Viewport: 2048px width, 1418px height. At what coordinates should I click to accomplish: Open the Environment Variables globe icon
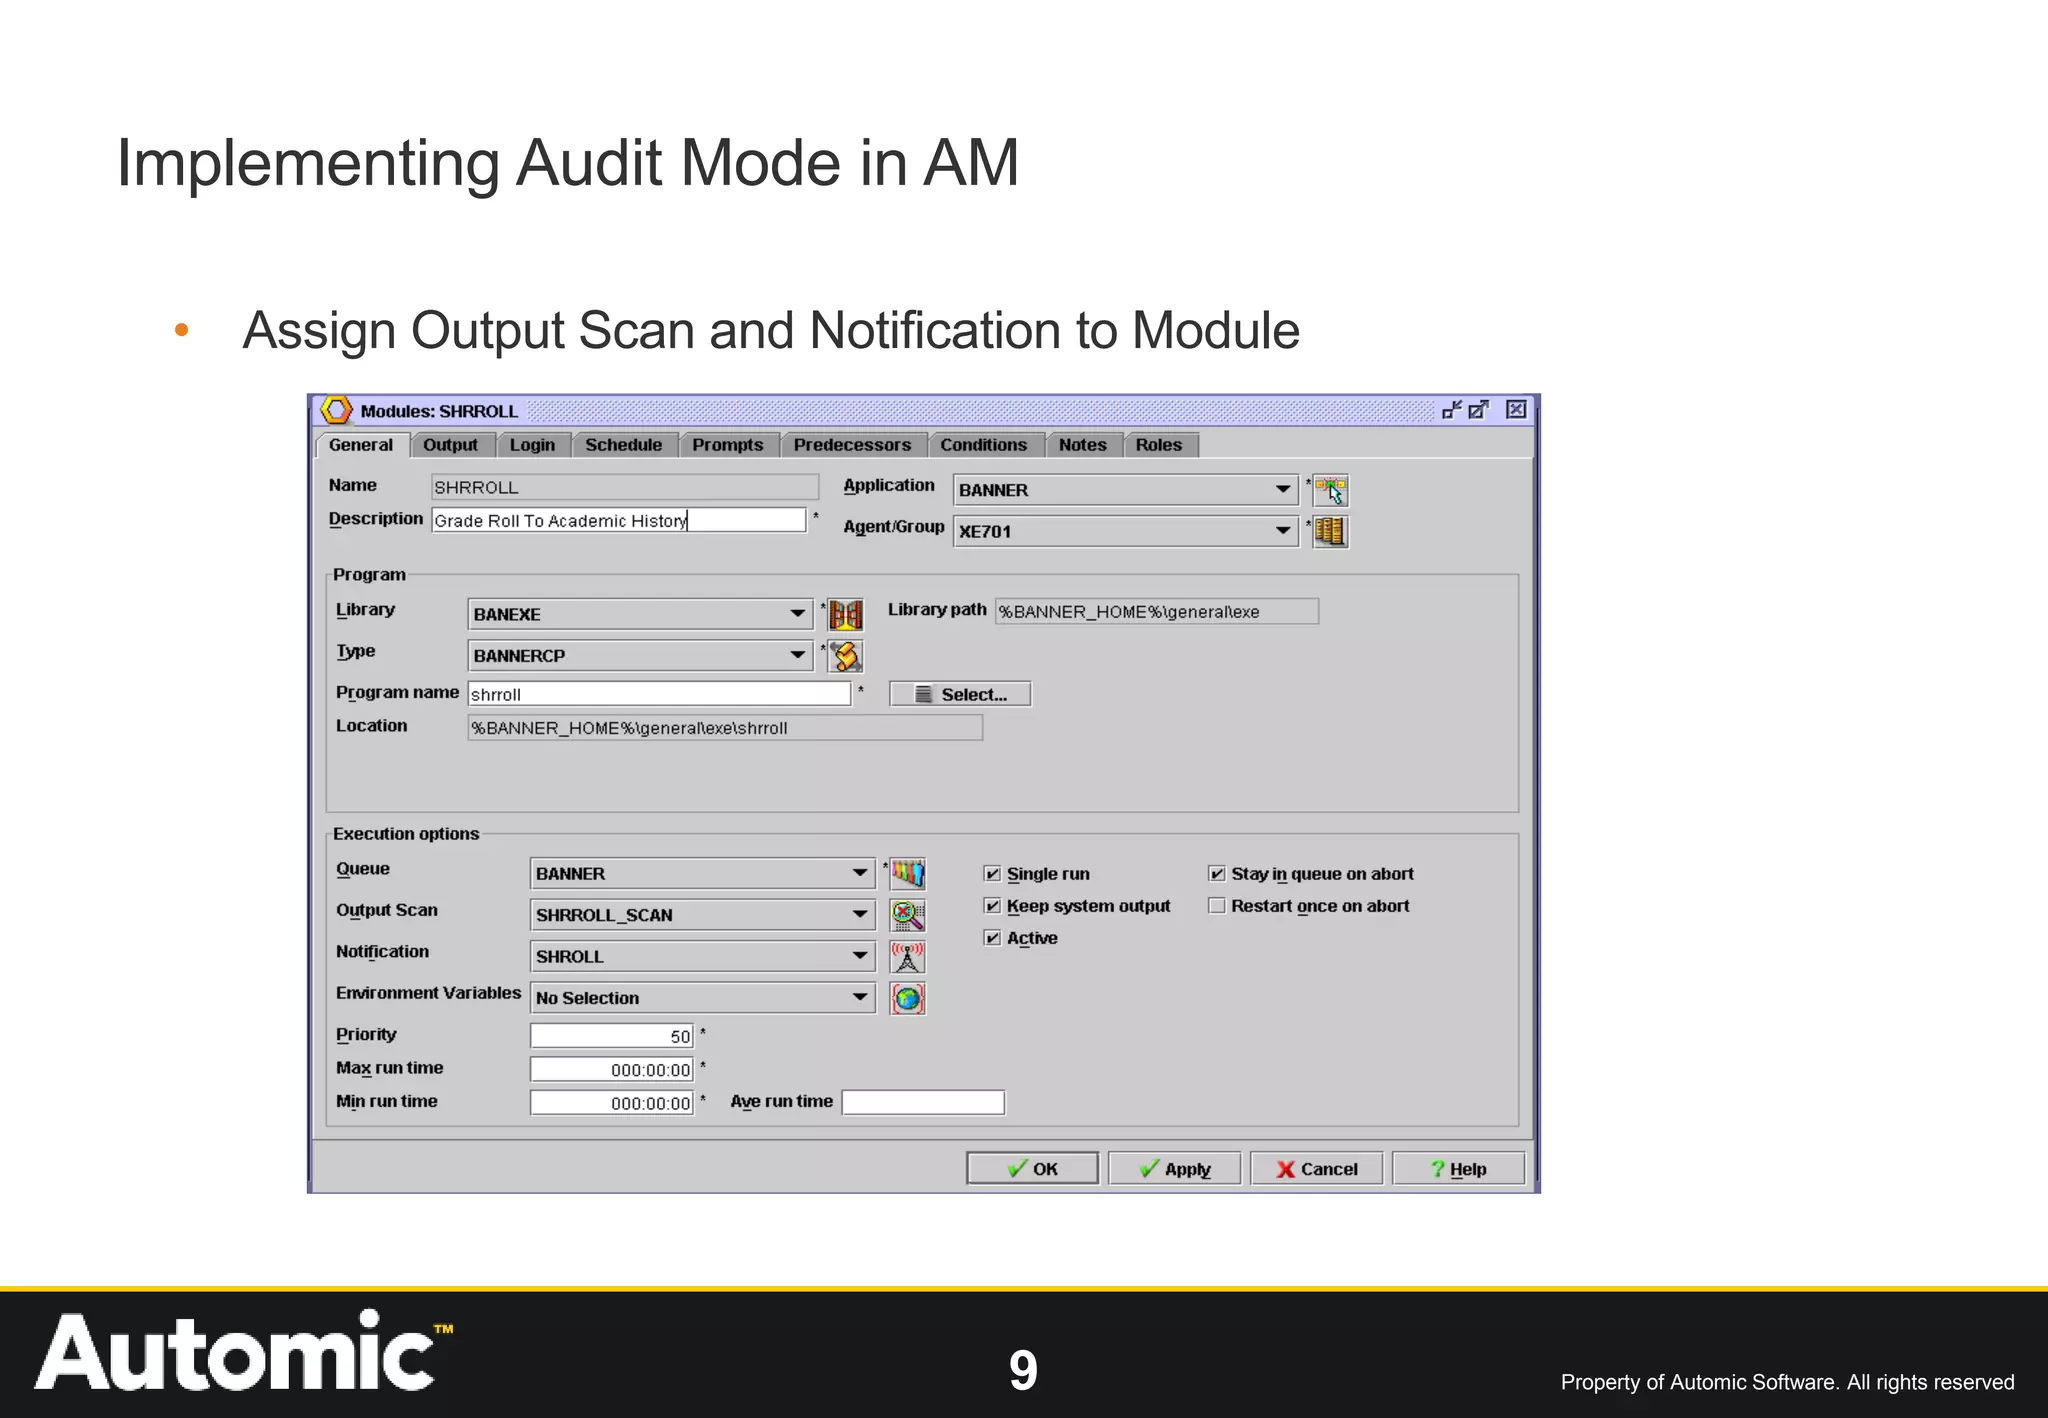pos(908,998)
